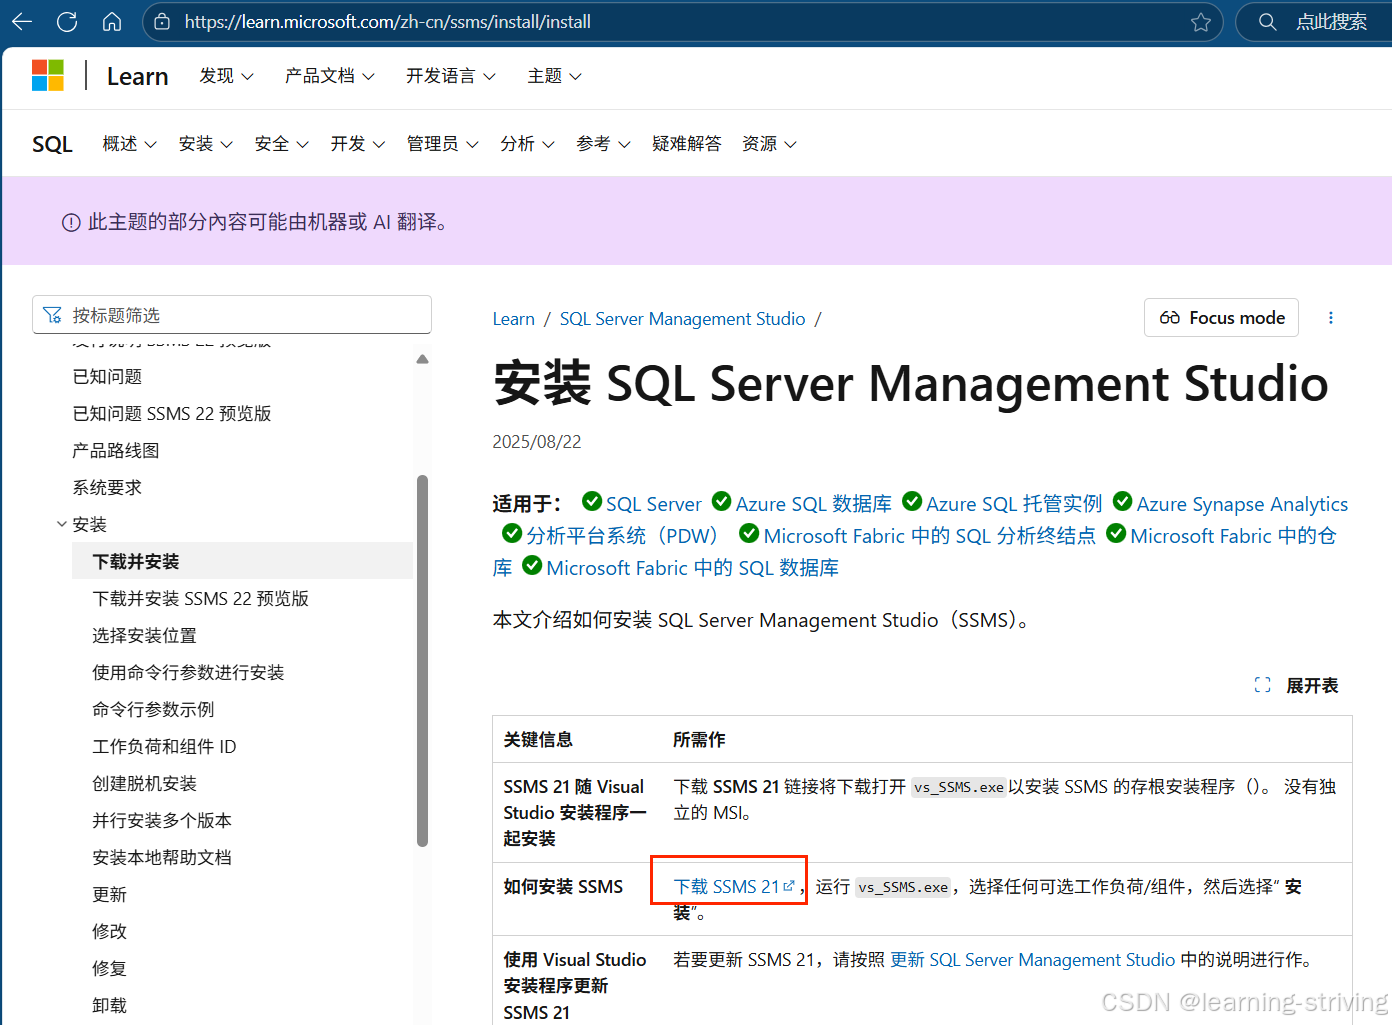1392x1025 pixels.
Task: Click Microsoft Fabric 中的 SQL 数据库 link
Action: tap(692, 568)
